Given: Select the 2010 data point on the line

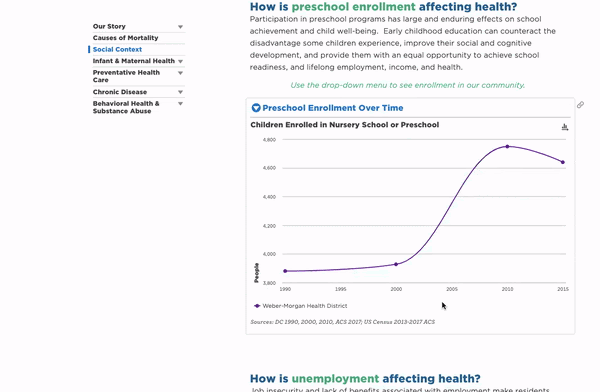Looking at the screenshot, I should [507, 146].
